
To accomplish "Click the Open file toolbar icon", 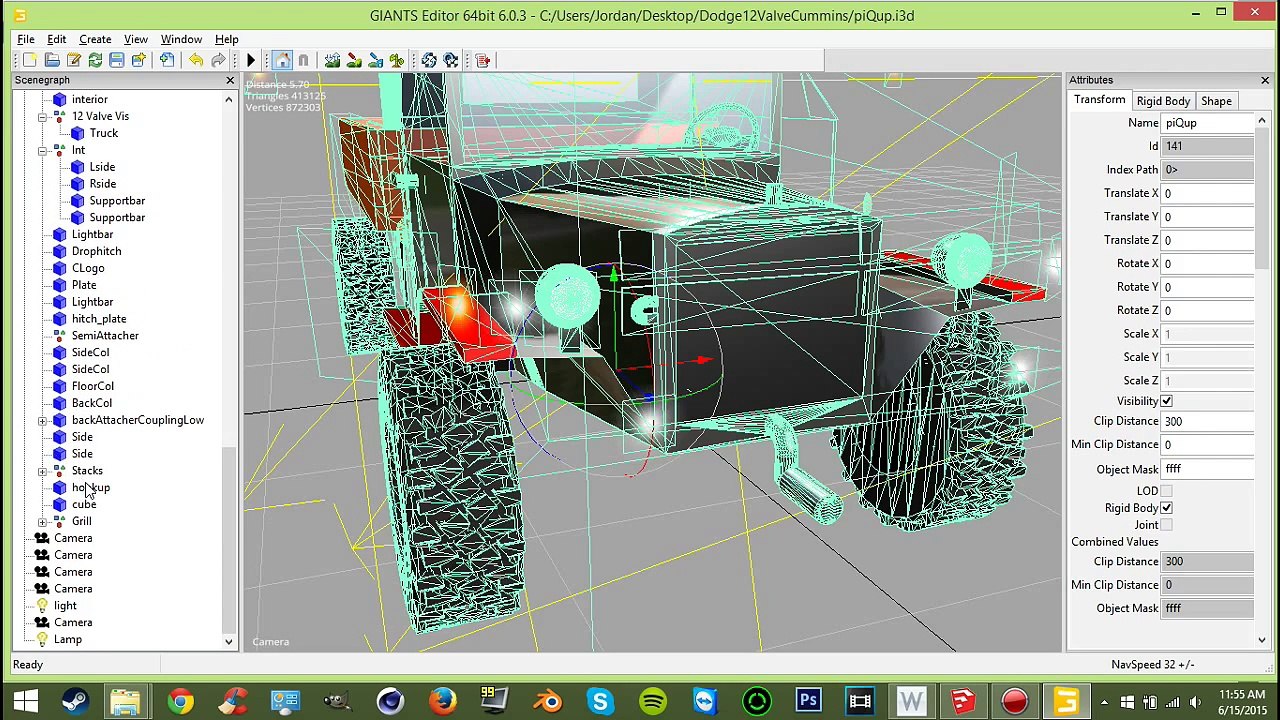I will [x=52, y=61].
